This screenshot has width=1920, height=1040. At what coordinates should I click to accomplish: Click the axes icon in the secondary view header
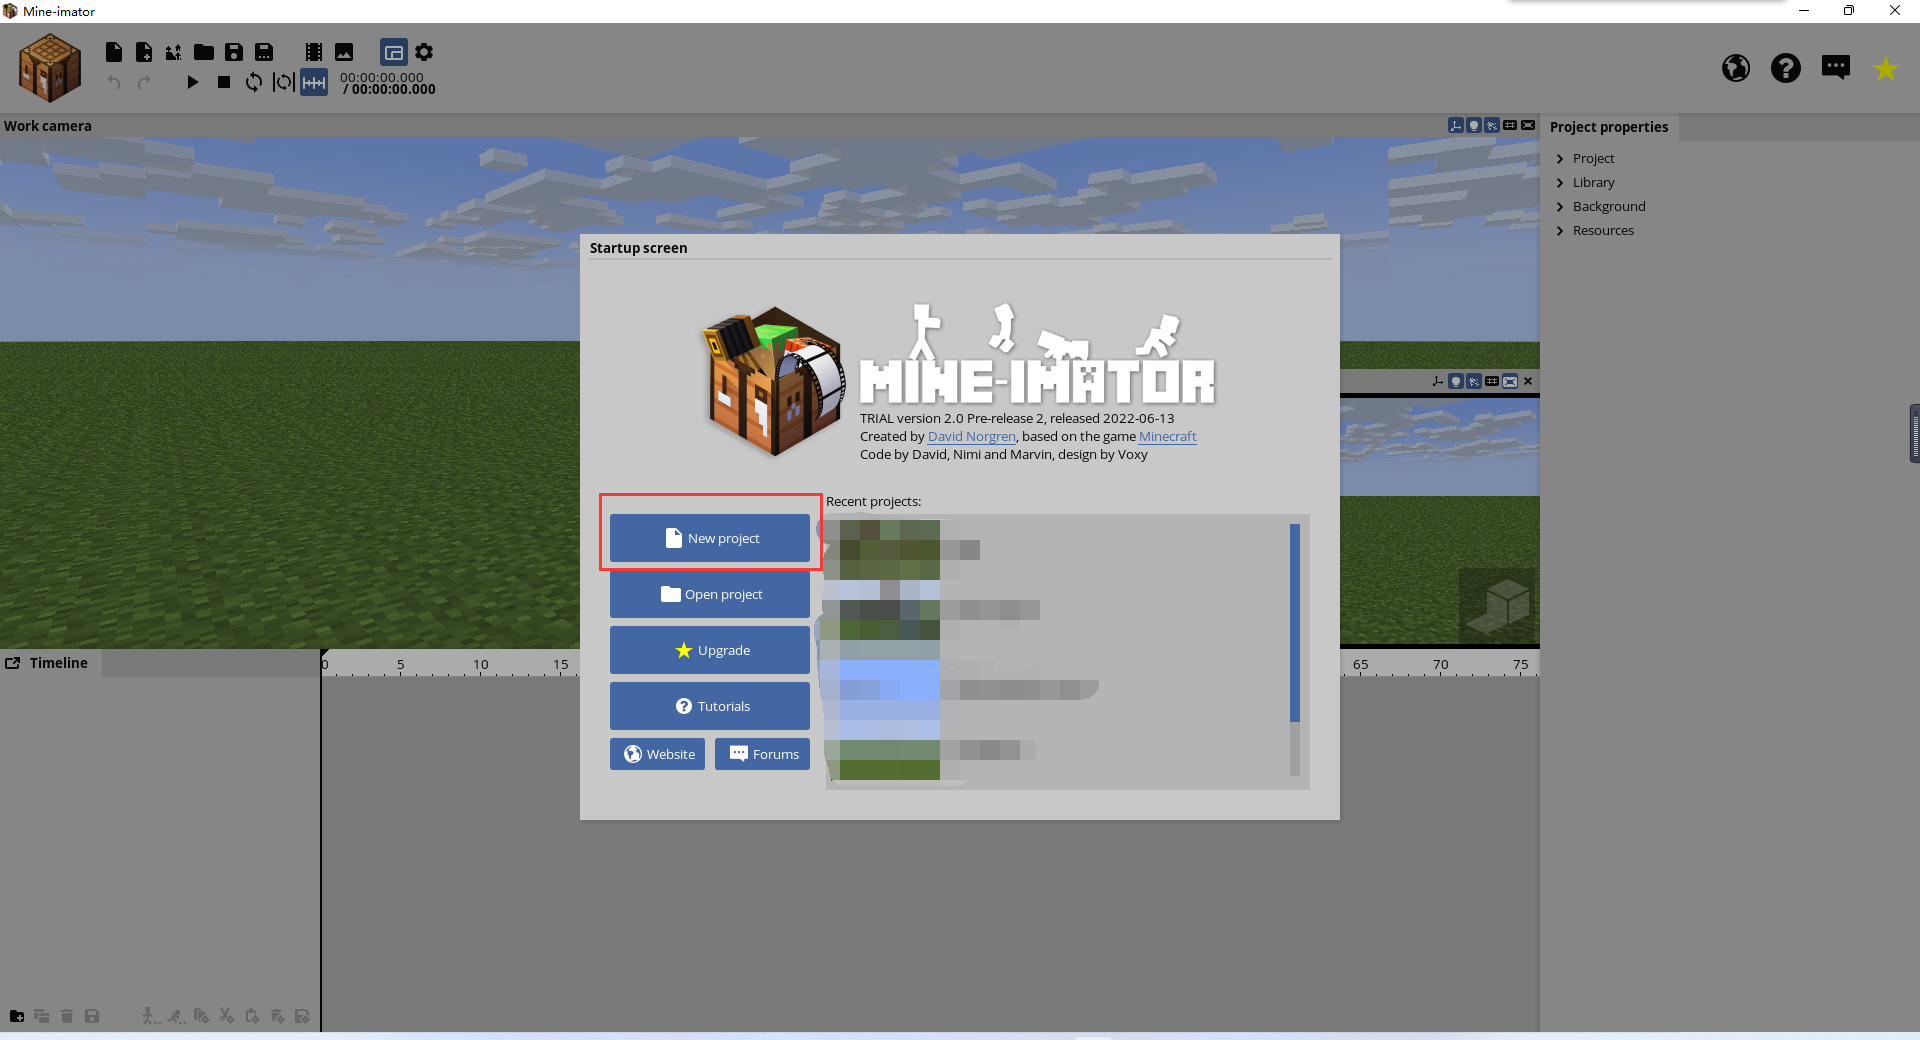(1438, 381)
